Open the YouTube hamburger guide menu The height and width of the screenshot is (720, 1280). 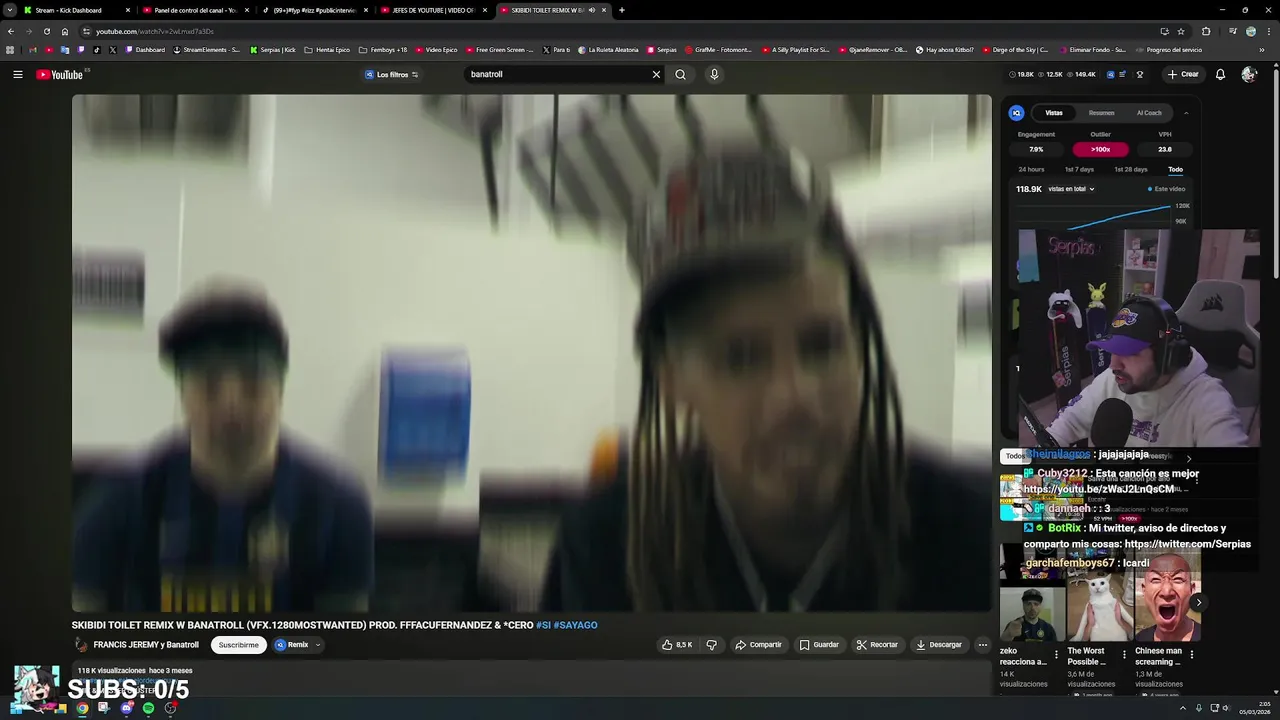pyautogui.click(x=17, y=74)
